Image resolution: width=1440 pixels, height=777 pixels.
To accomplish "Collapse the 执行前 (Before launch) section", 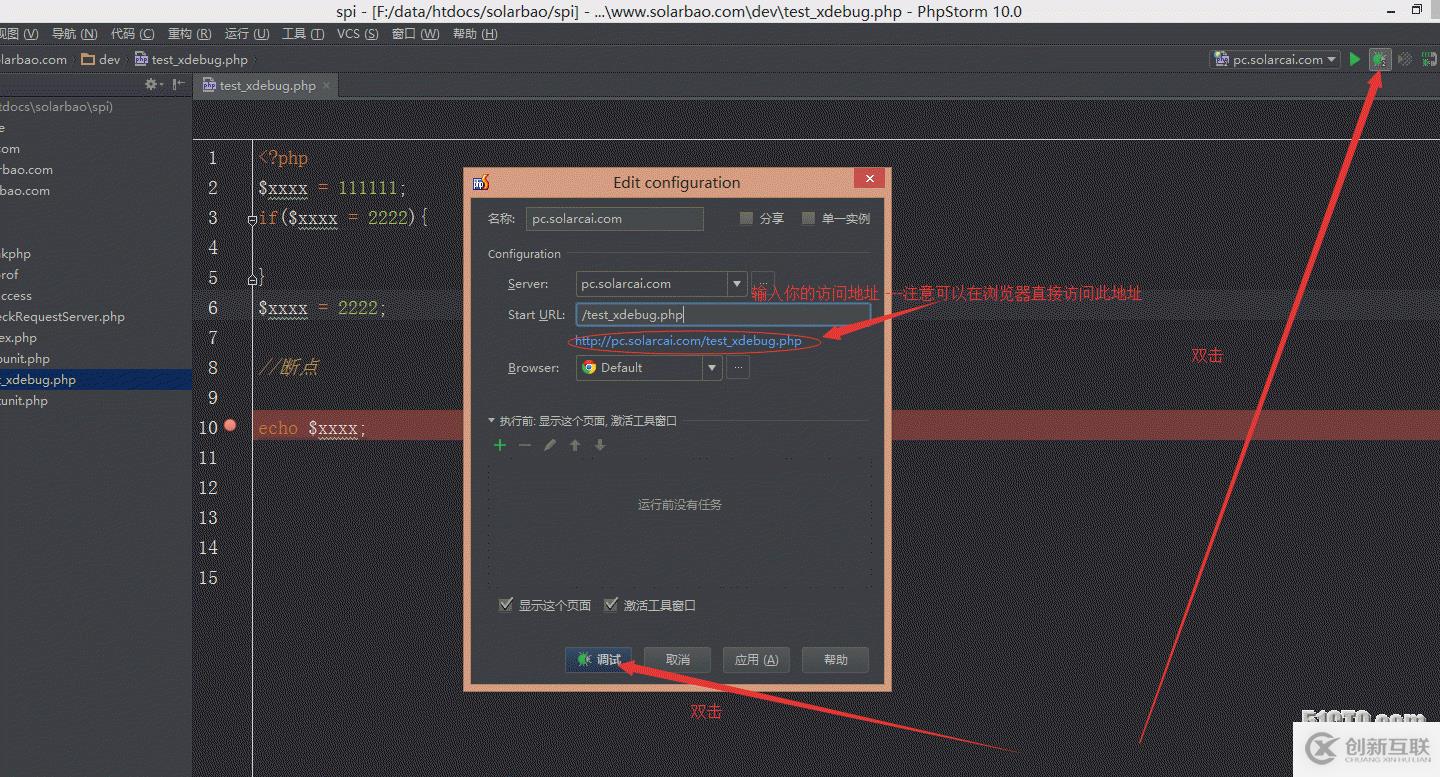I will click(491, 421).
